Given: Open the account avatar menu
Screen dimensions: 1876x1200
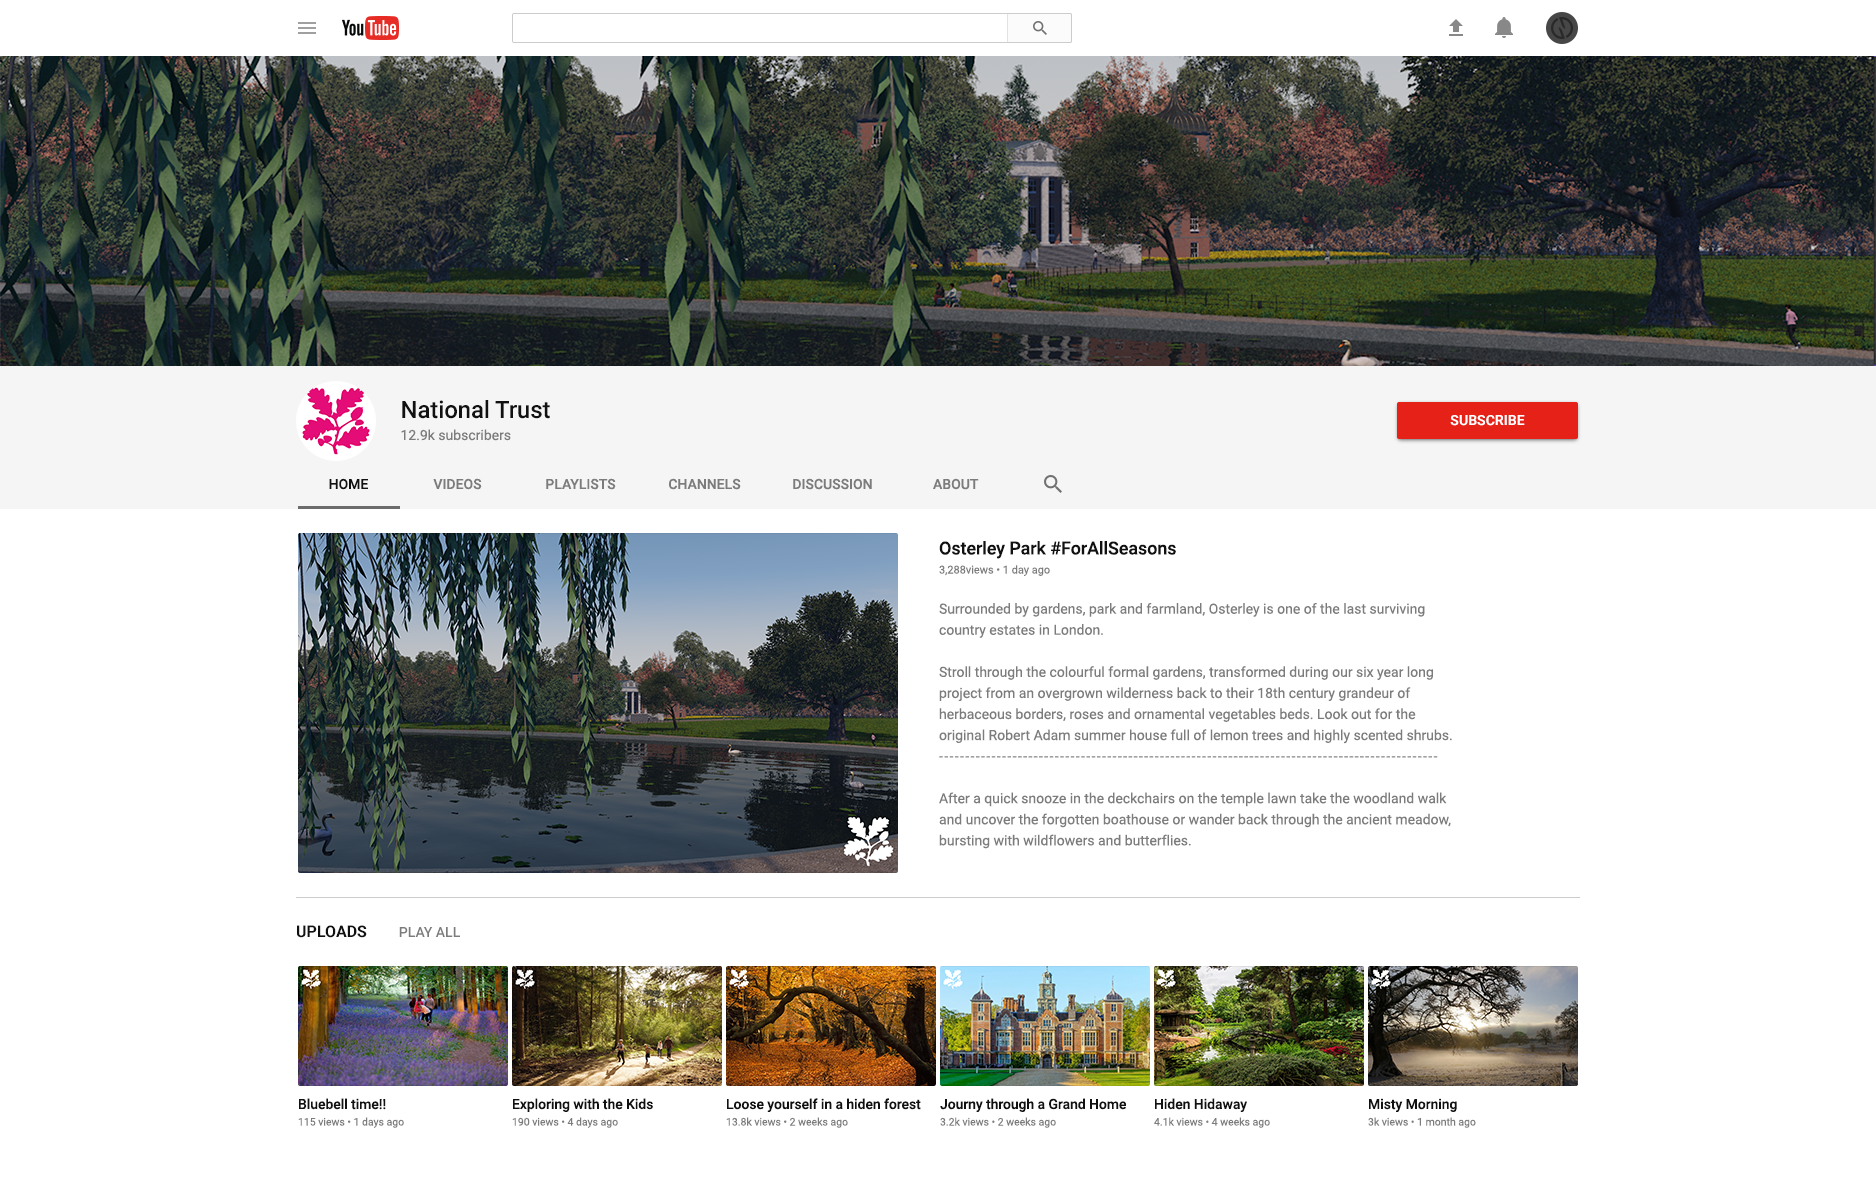Looking at the screenshot, I should (1562, 28).
